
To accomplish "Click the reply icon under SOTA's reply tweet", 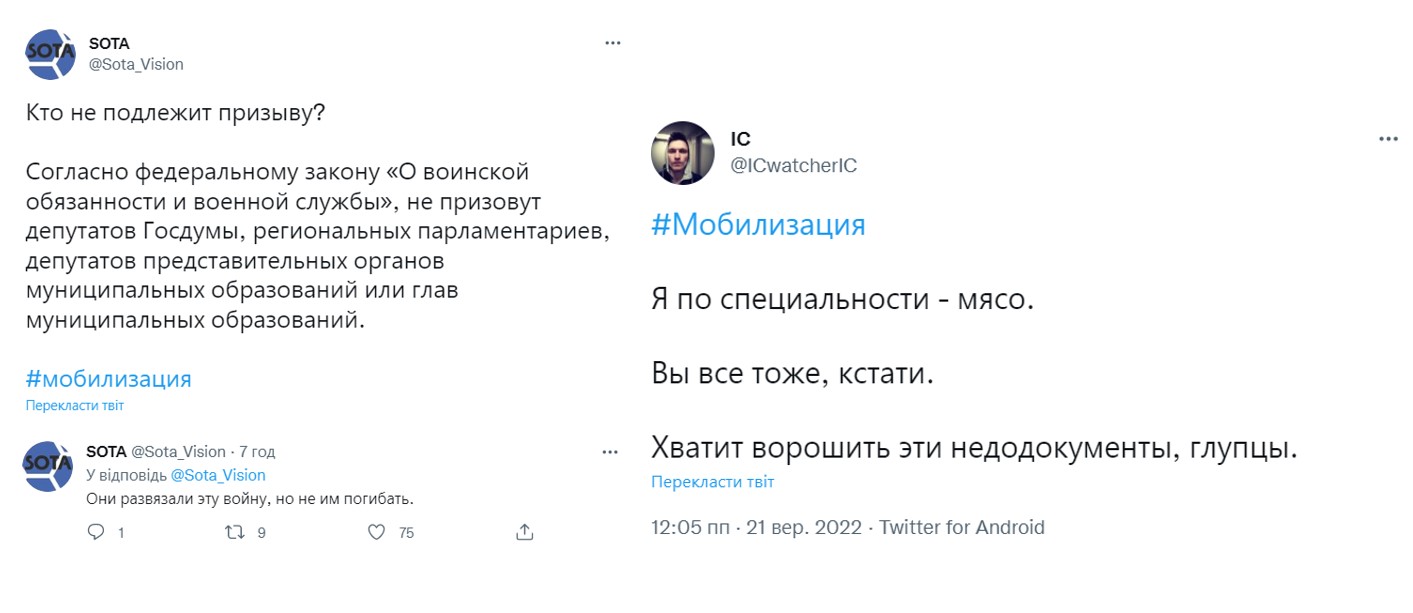I will tap(97, 533).
